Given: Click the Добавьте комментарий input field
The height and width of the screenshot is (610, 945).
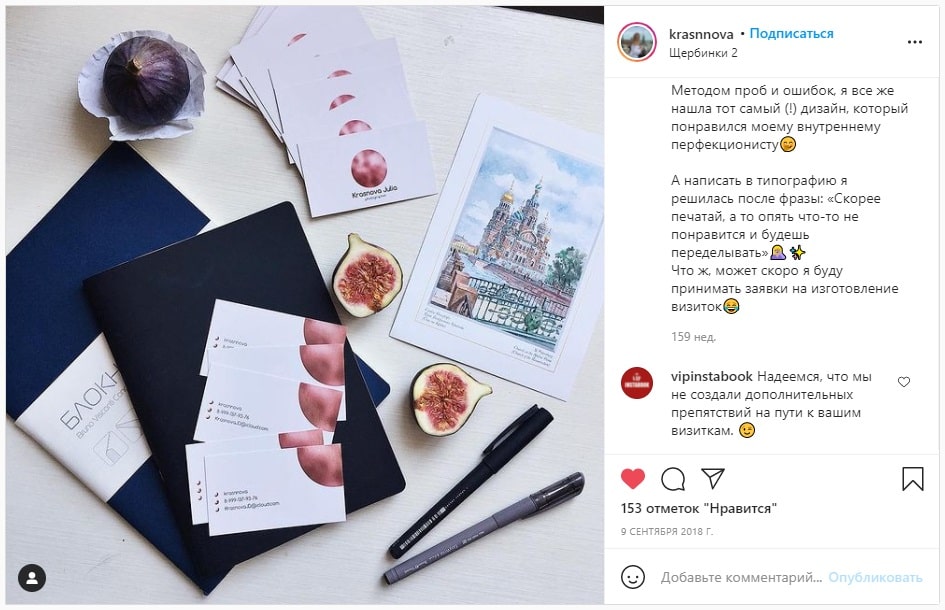Looking at the screenshot, I should 741,577.
